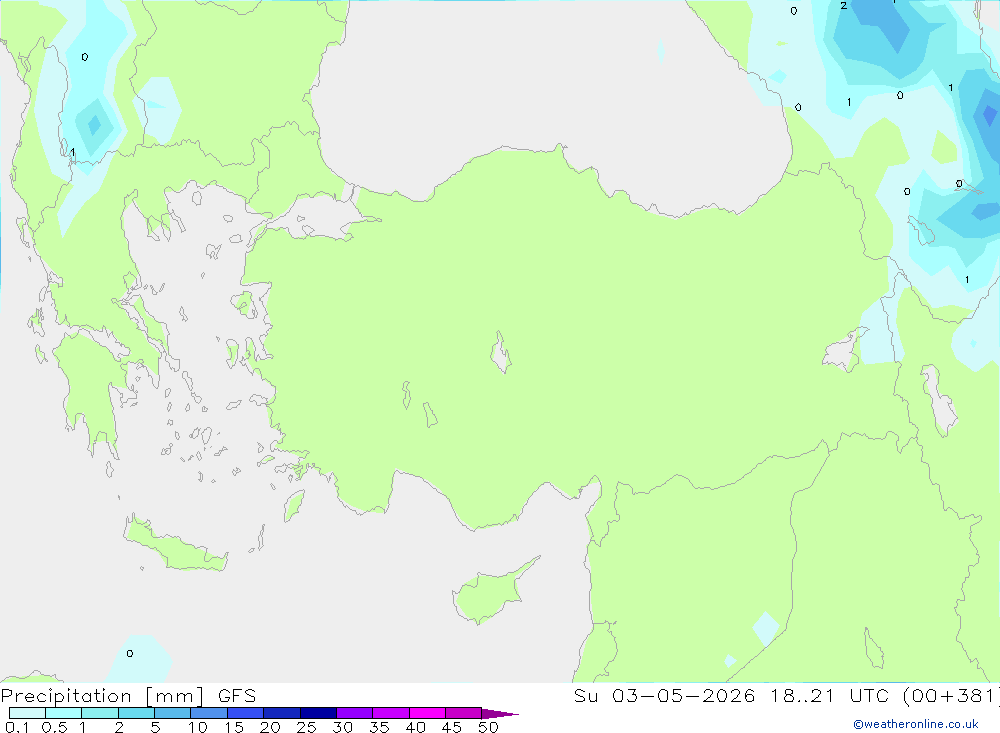Select the 30–35 mm purple legend swatch
The width and height of the screenshot is (1000, 733).
point(354,713)
